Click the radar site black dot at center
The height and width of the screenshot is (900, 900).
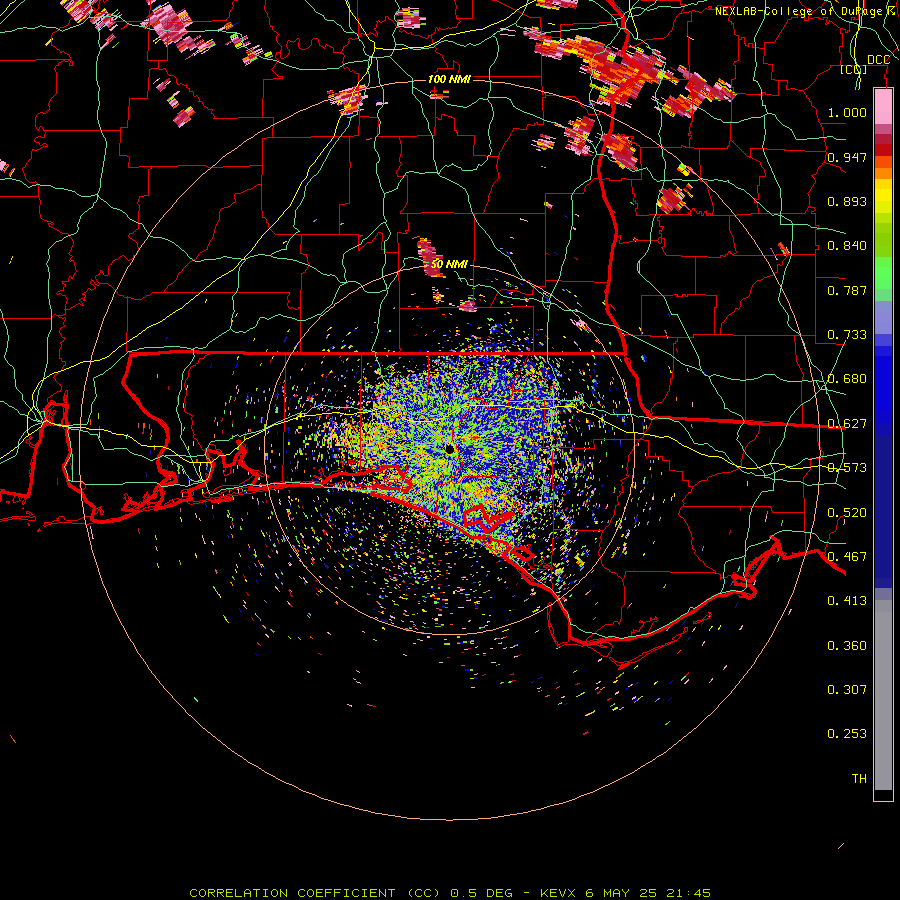click(450, 449)
